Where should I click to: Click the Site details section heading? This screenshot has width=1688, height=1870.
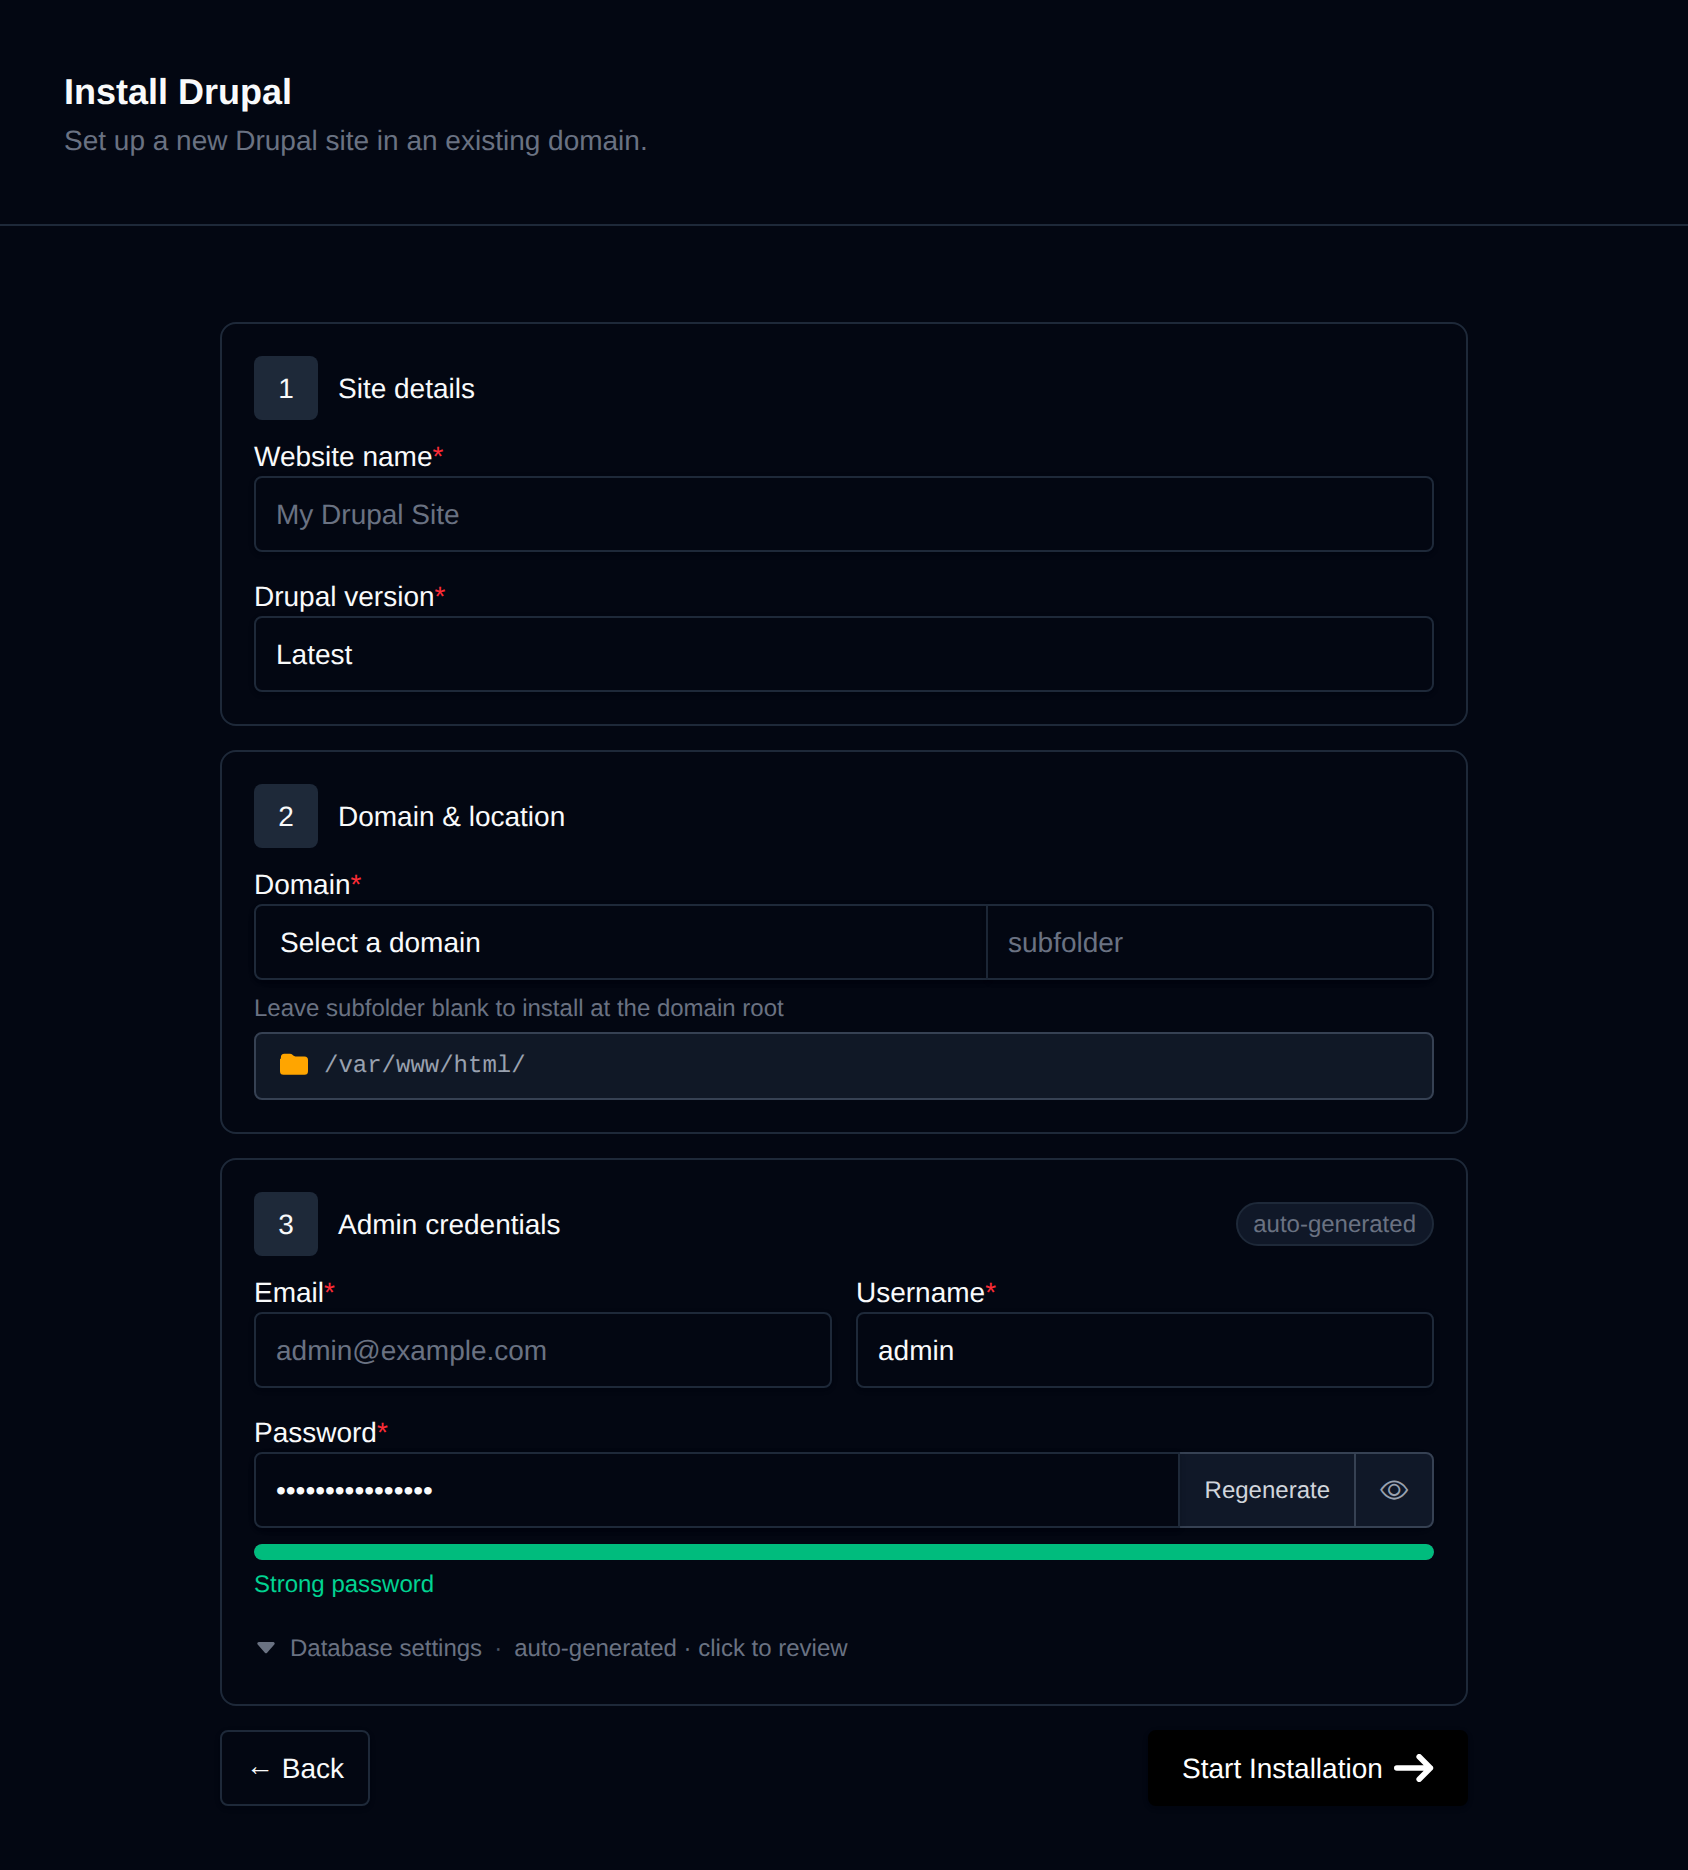(x=406, y=388)
